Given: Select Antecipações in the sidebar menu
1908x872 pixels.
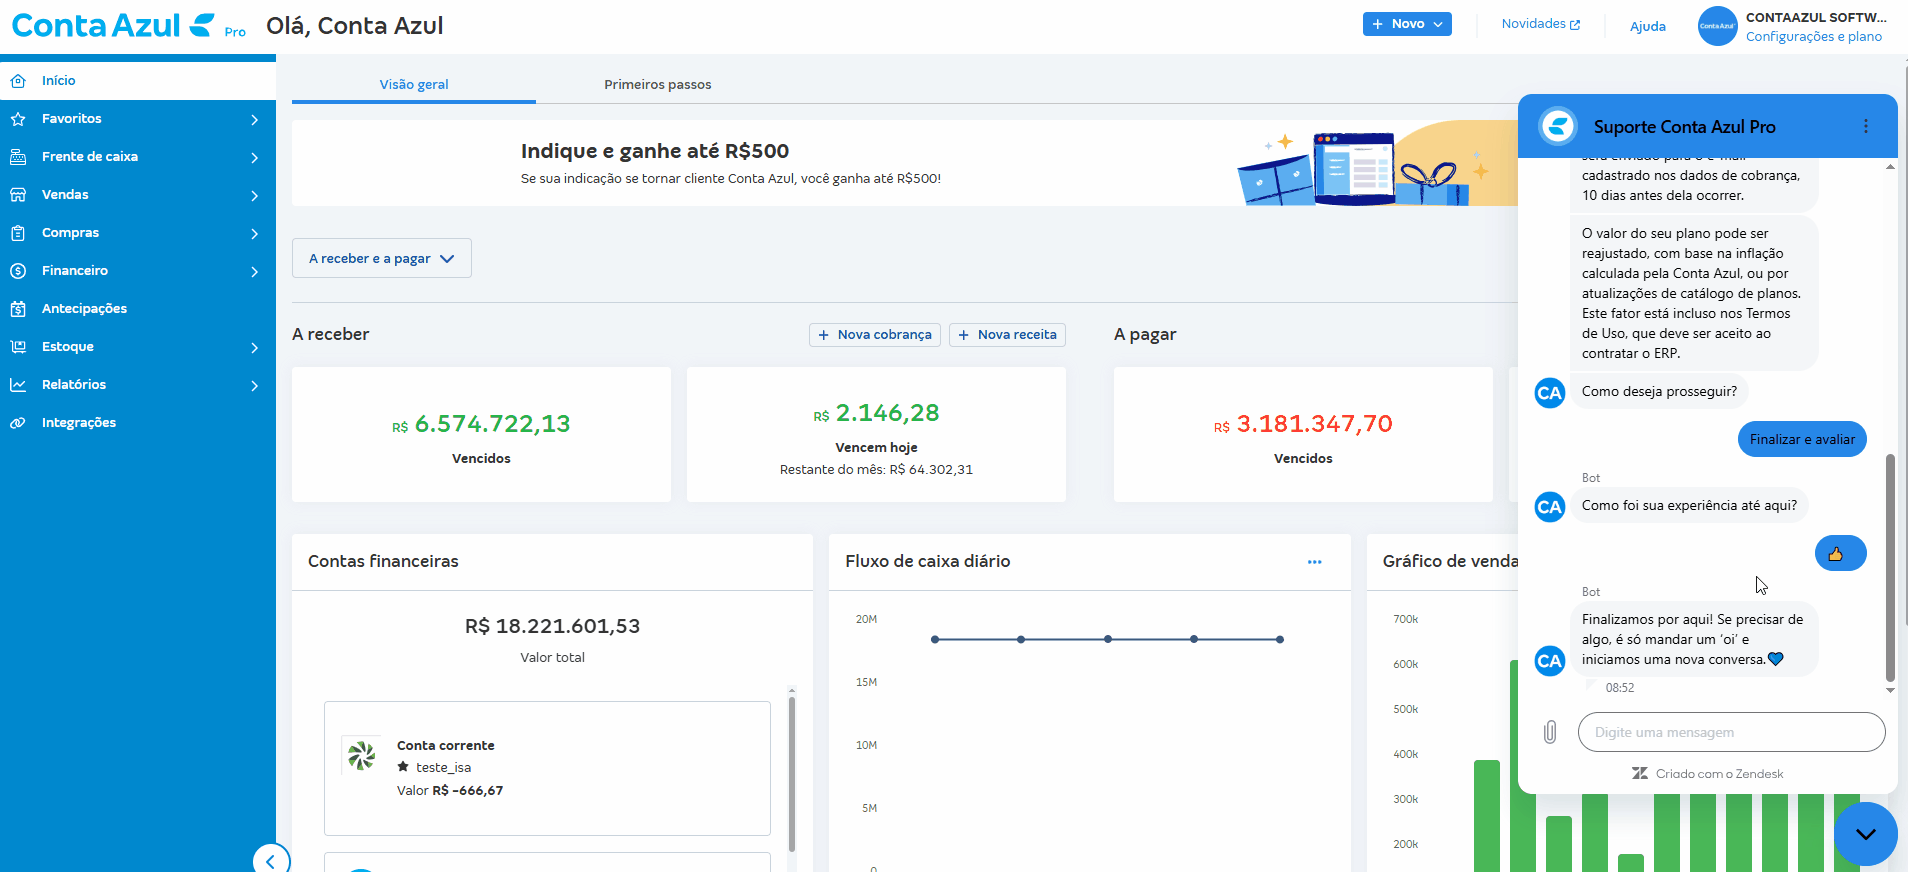Looking at the screenshot, I should coord(138,309).
